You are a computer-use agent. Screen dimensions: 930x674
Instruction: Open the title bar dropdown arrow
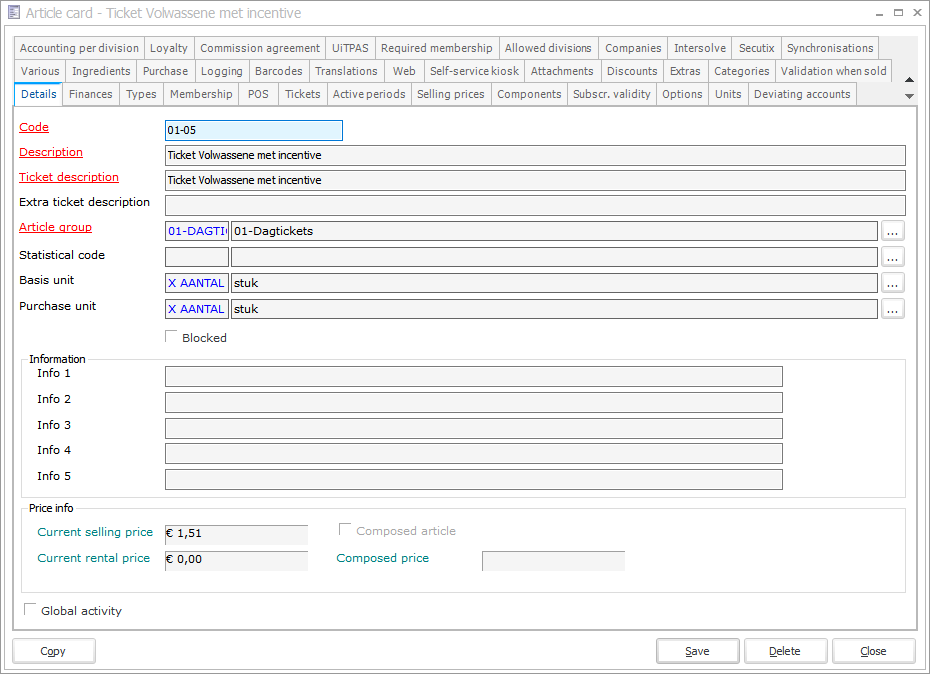(877, 14)
